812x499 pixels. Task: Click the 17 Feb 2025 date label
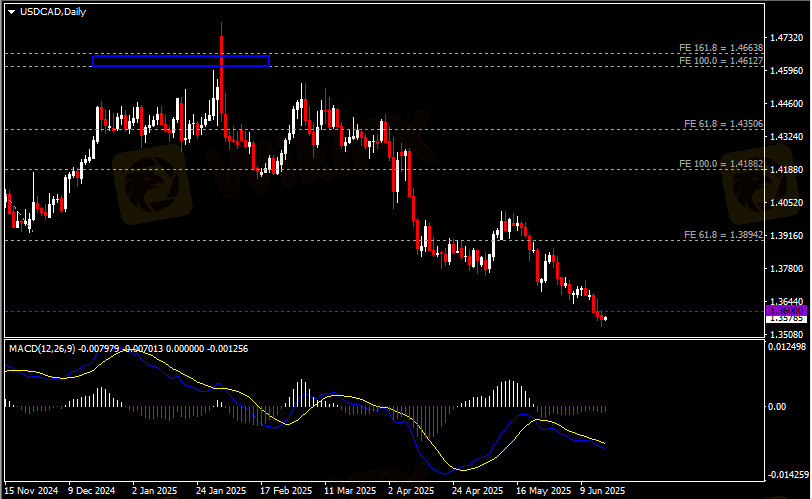pyautogui.click(x=286, y=490)
